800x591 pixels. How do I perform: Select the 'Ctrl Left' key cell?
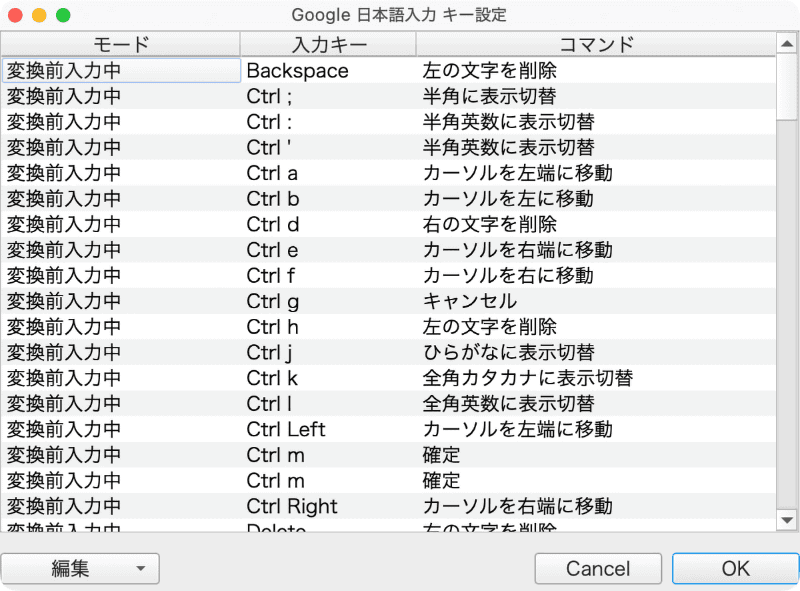coord(328,429)
